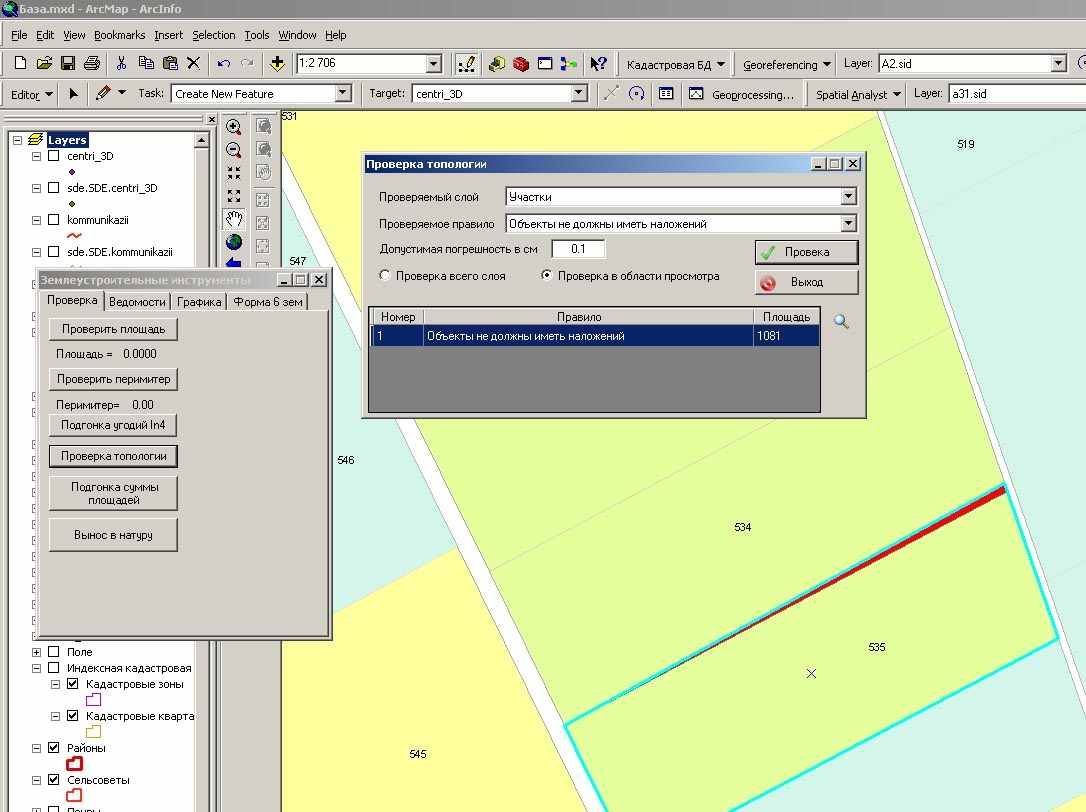Image resolution: width=1086 pixels, height=812 pixels.
Task: Paste from clipboard icon in toolbar
Action: [x=170, y=63]
